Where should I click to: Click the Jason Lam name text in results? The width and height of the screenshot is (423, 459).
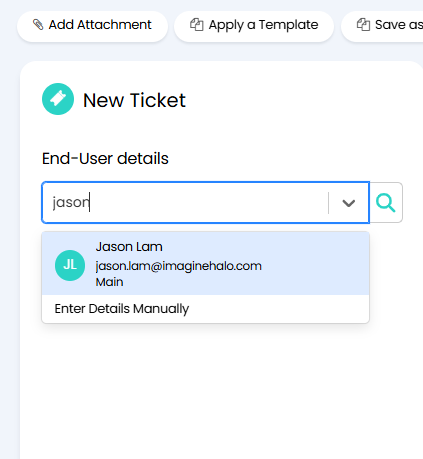[129, 247]
